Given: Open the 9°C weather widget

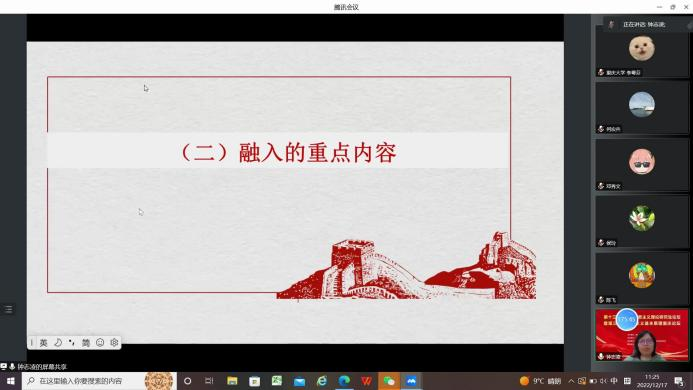Looking at the screenshot, I should [x=540, y=381].
